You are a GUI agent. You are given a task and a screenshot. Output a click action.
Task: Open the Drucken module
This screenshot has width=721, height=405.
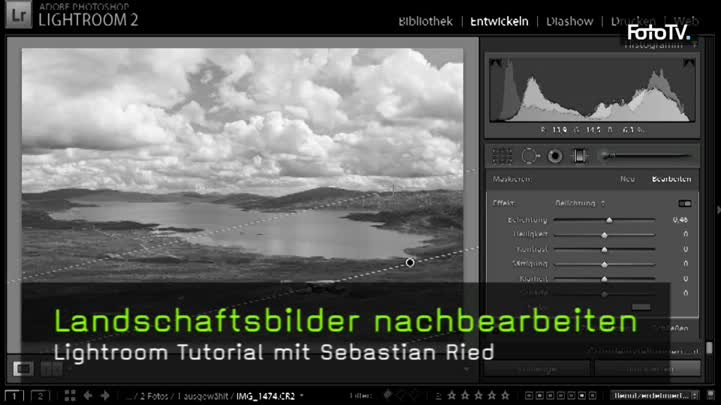tap(633, 21)
